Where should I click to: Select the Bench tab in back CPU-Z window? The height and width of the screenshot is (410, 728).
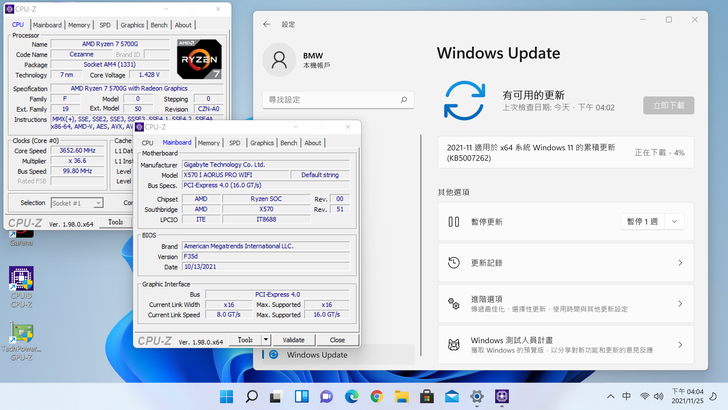[160, 25]
